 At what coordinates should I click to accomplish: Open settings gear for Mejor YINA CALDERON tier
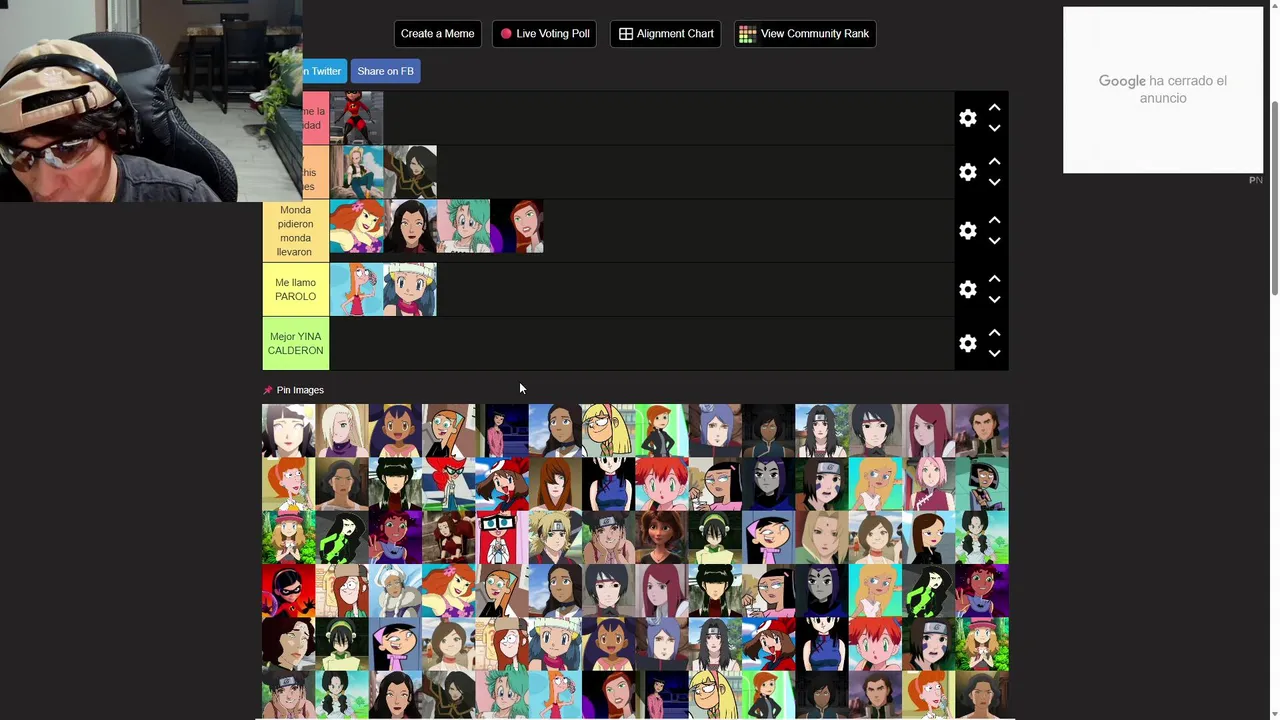click(967, 343)
